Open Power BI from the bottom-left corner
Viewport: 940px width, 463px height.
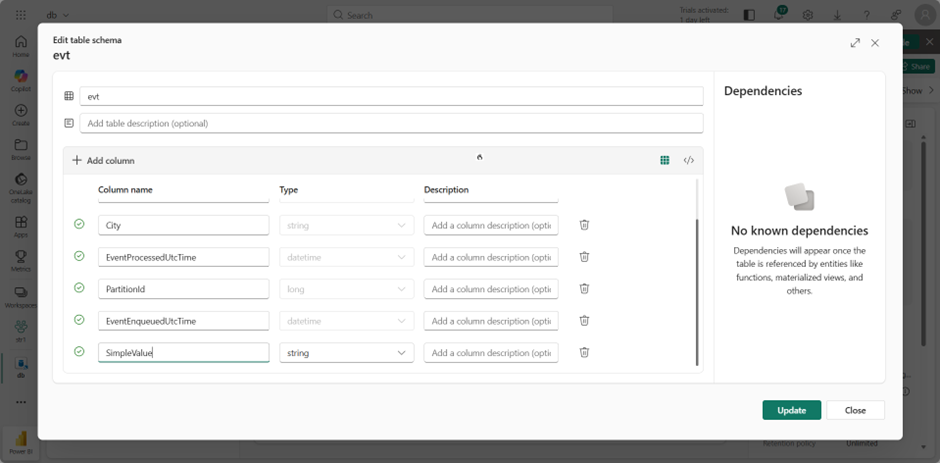point(20,441)
